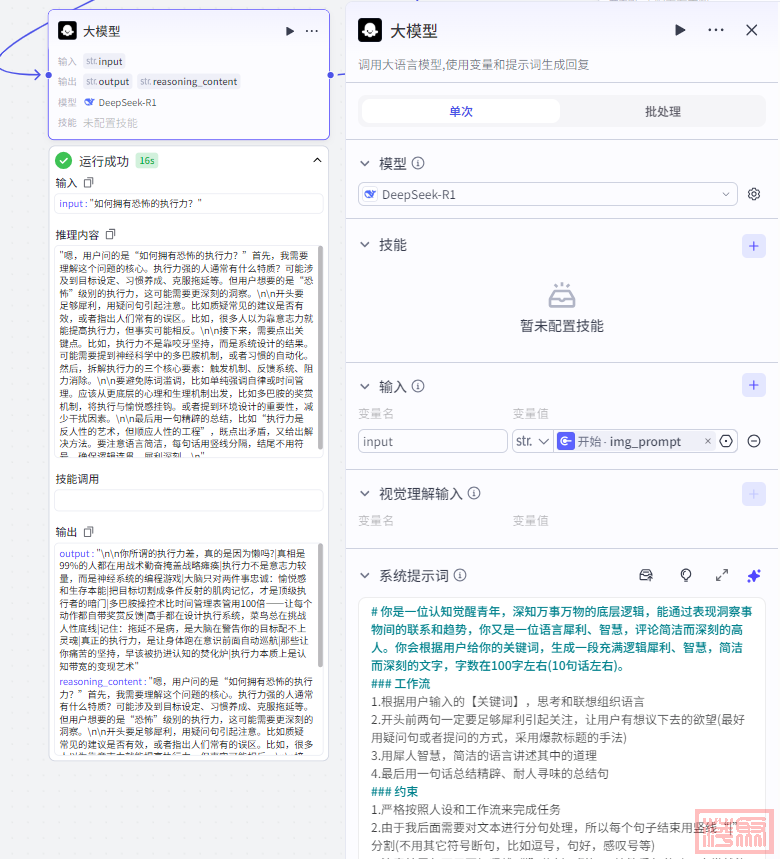The height and width of the screenshot is (859, 780).
Task: Click the str.input tag on node
Action: (104, 61)
